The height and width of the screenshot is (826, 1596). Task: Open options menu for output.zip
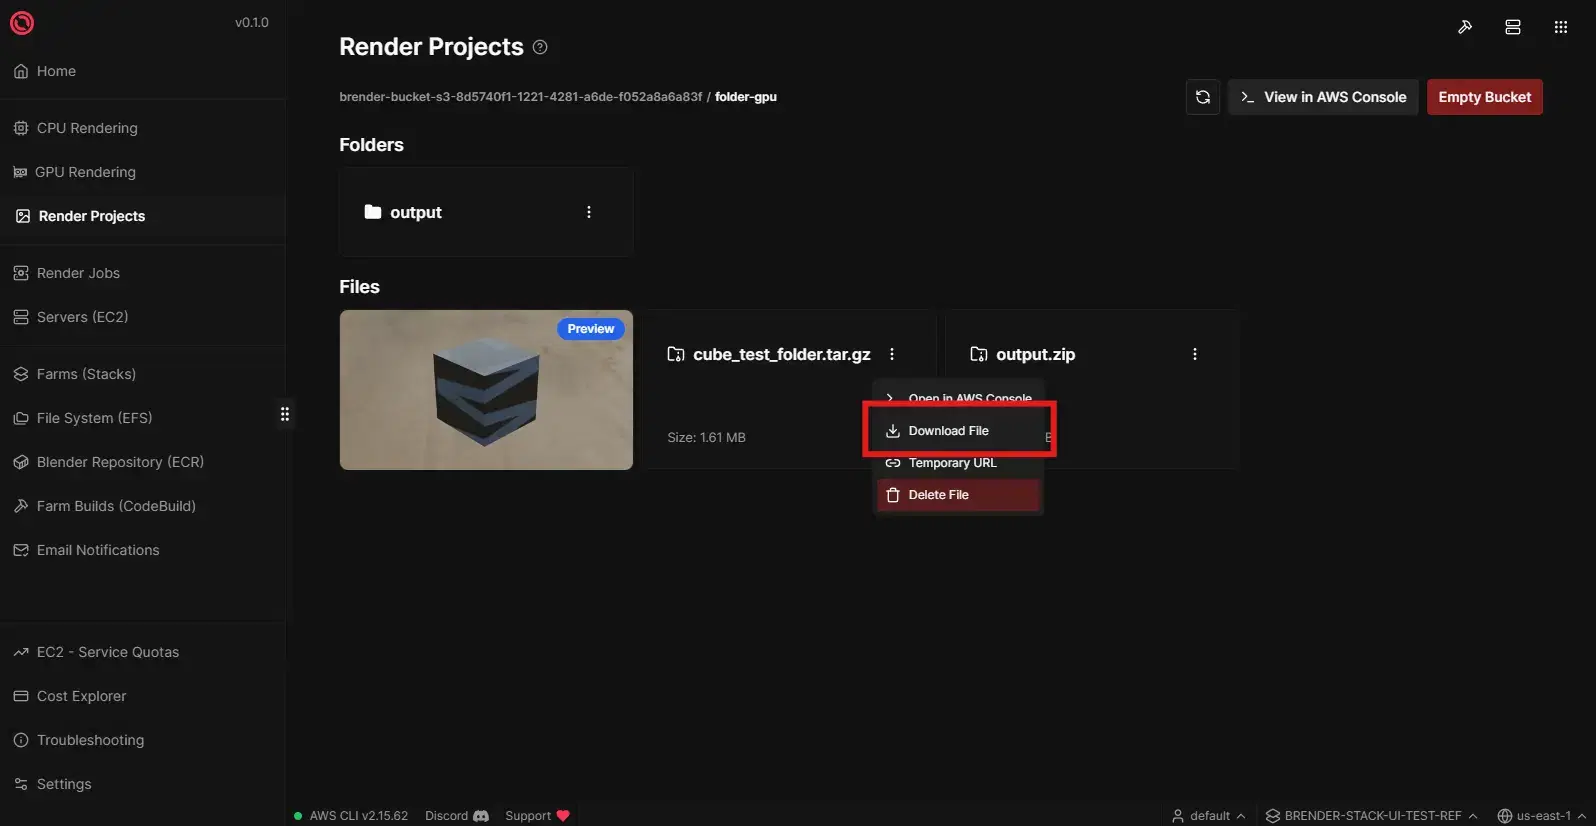[1195, 354]
